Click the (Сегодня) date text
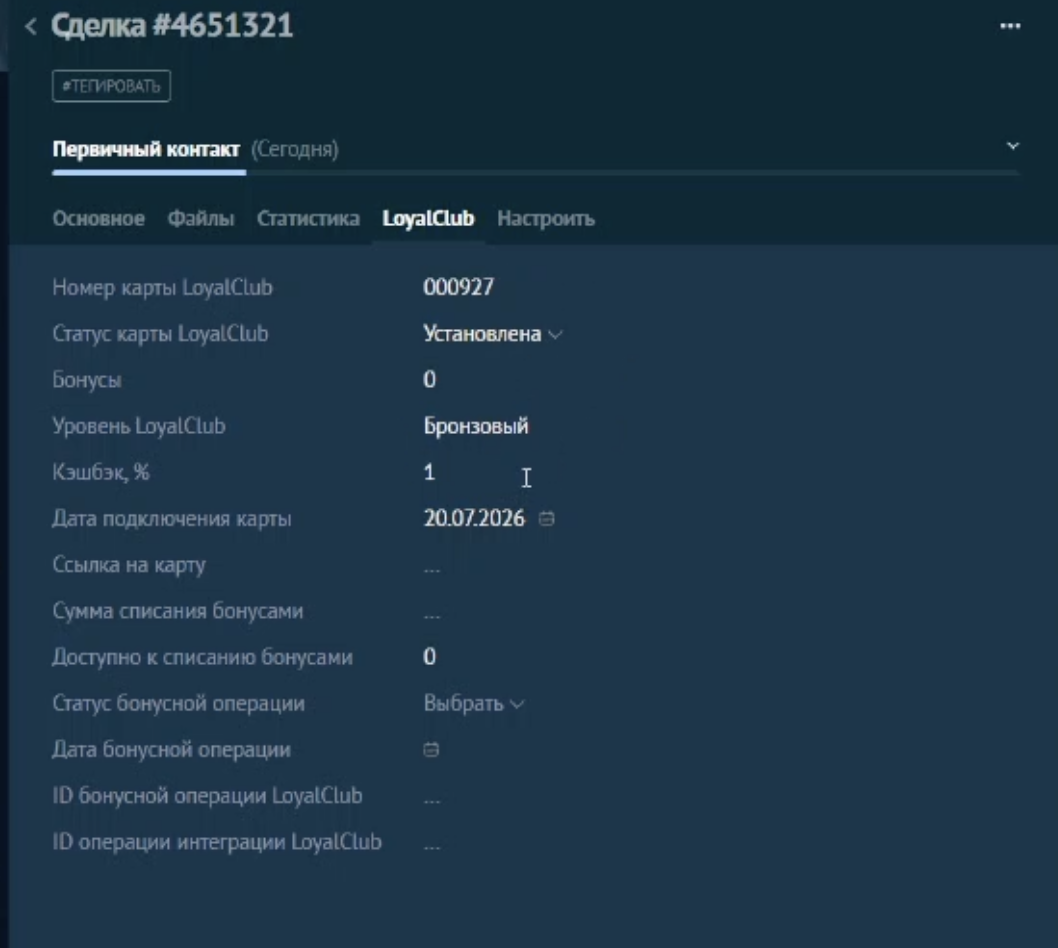Screen dimensions: 1058x948 [x=295, y=149]
